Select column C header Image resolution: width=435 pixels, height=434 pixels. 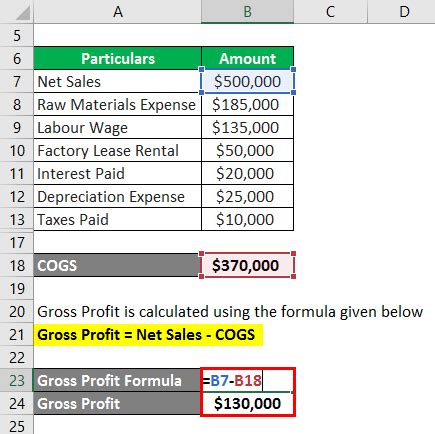(x=330, y=12)
